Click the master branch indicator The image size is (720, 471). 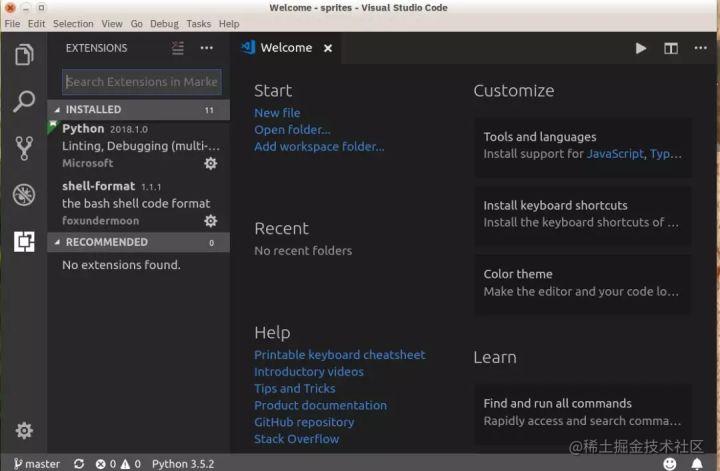(x=37, y=464)
